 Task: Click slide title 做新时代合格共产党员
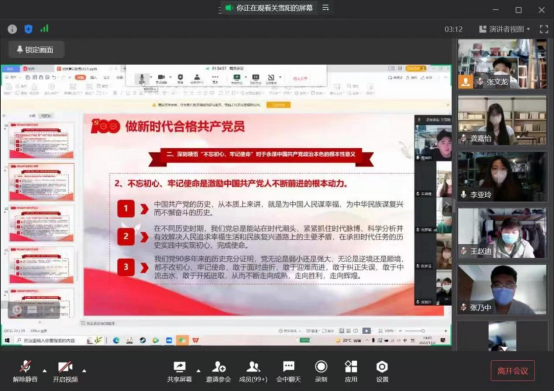click(x=185, y=127)
